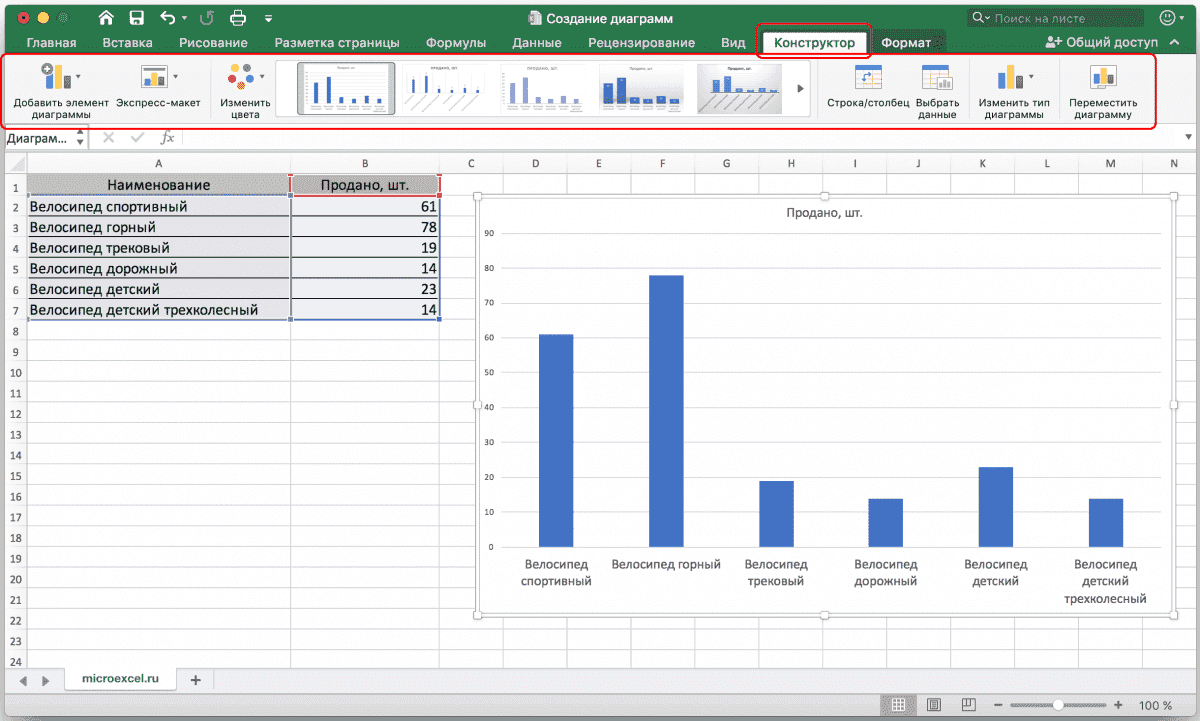Click the Общий доступ share button
Image resolution: width=1200 pixels, height=721 pixels.
1101,43
